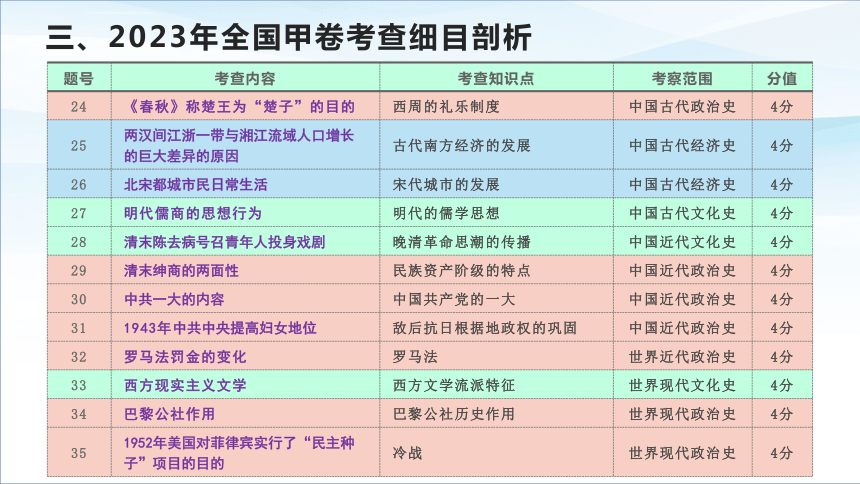Click the 世界现代文化史 cell
This screenshot has width=860, height=484.
682,385
